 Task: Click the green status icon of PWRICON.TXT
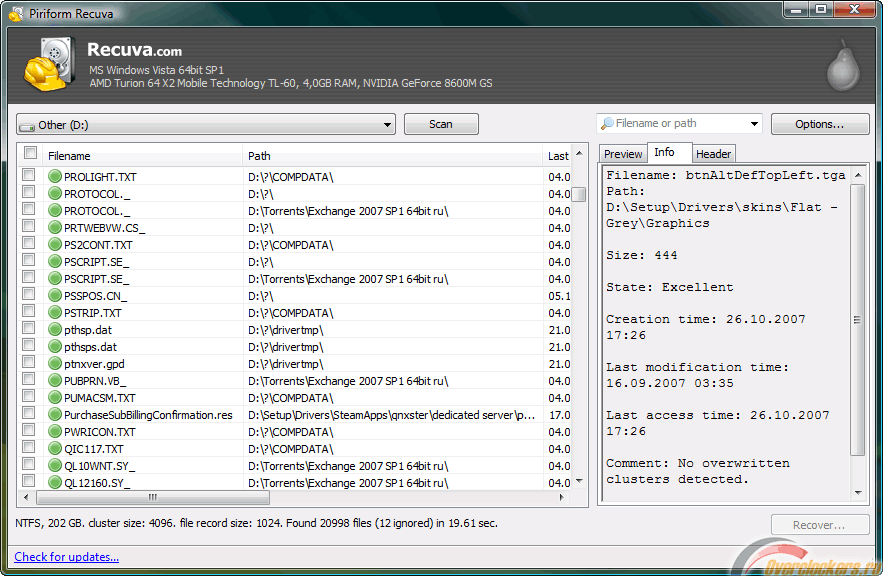[x=55, y=431]
